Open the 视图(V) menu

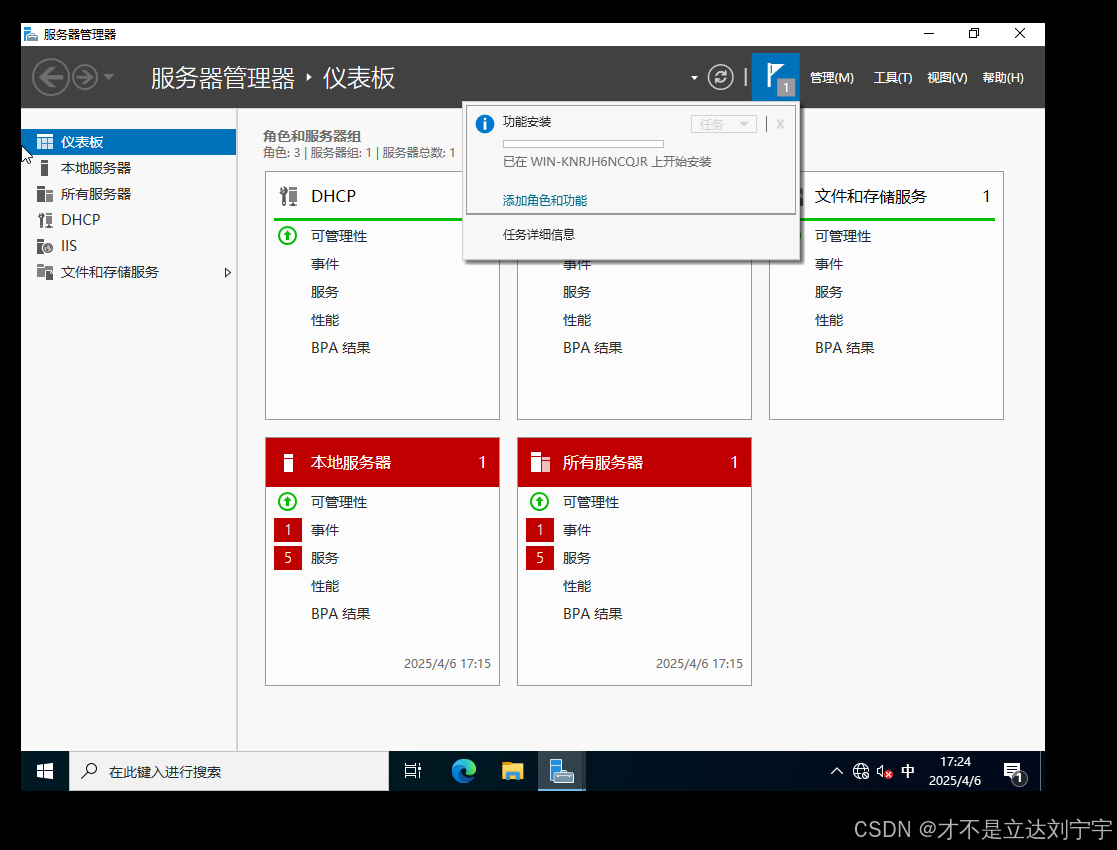pyautogui.click(x=946, y=76)
